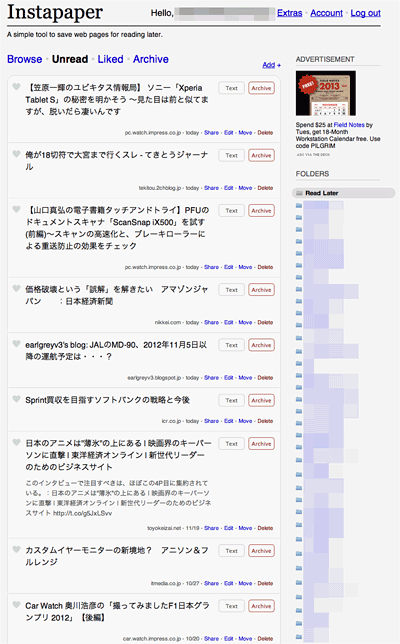Screen dimensions: 400x644
Task: Click the Field Notes 2013 ad thumbnail
Action: coord(326,93)
